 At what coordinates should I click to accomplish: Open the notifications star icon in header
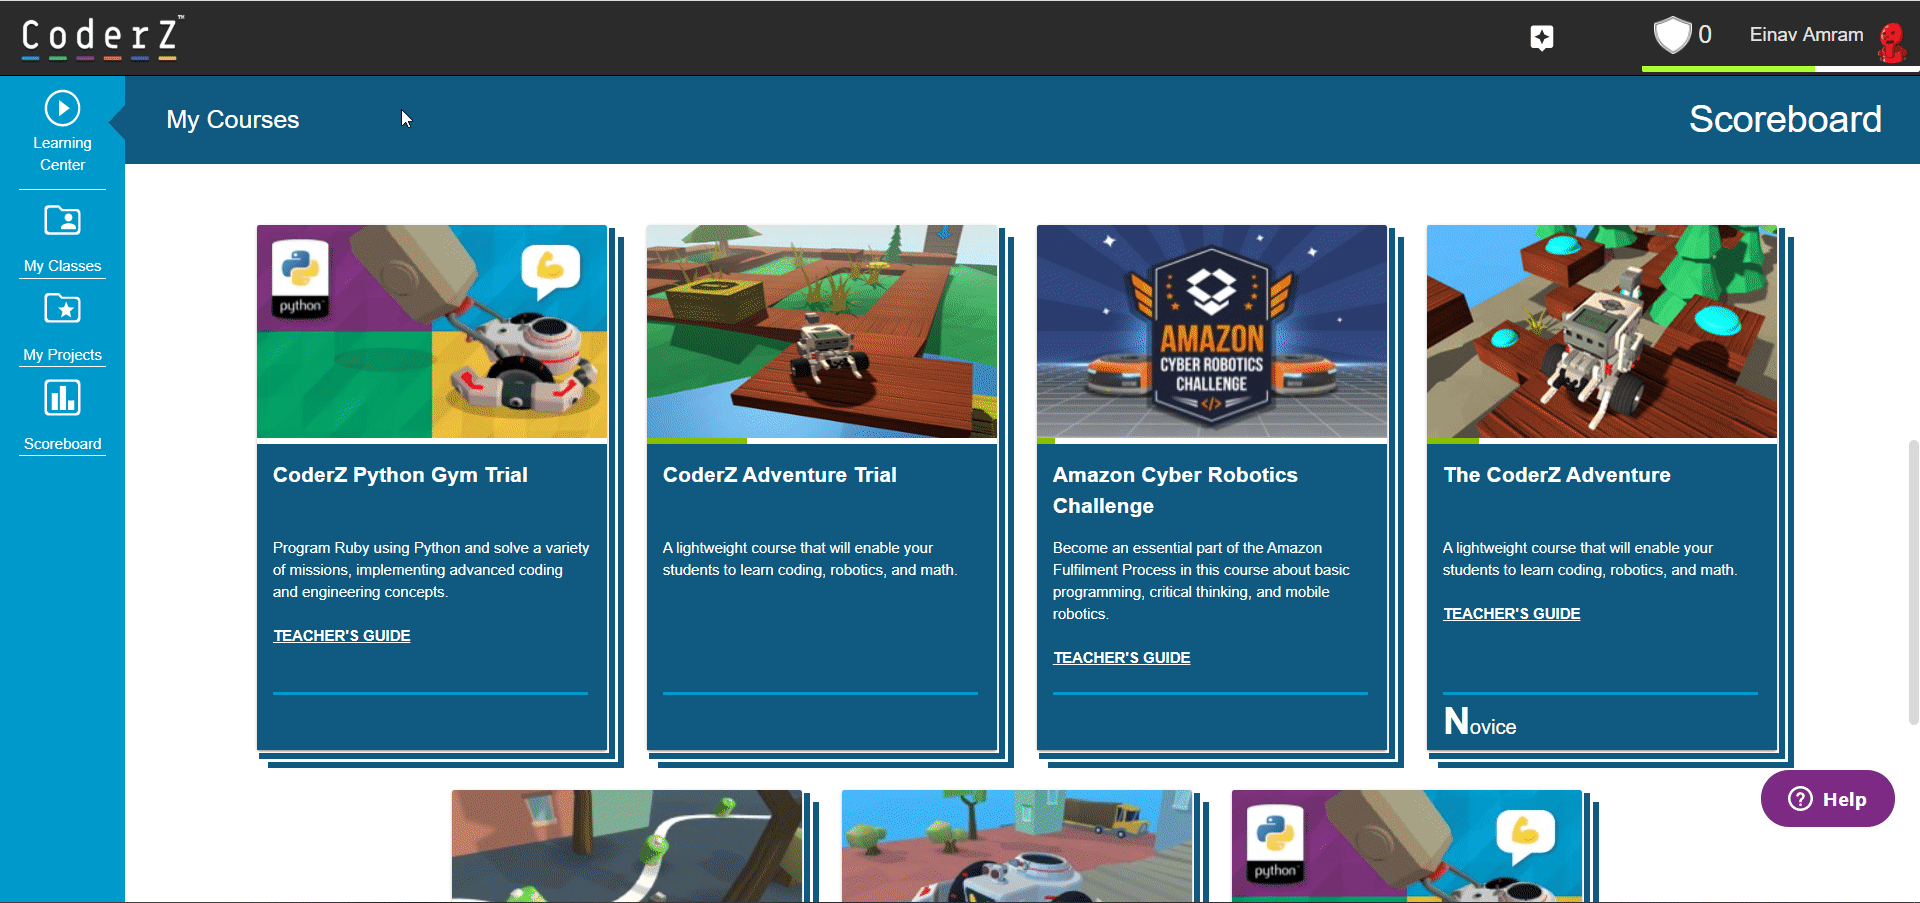[1541, 38]
